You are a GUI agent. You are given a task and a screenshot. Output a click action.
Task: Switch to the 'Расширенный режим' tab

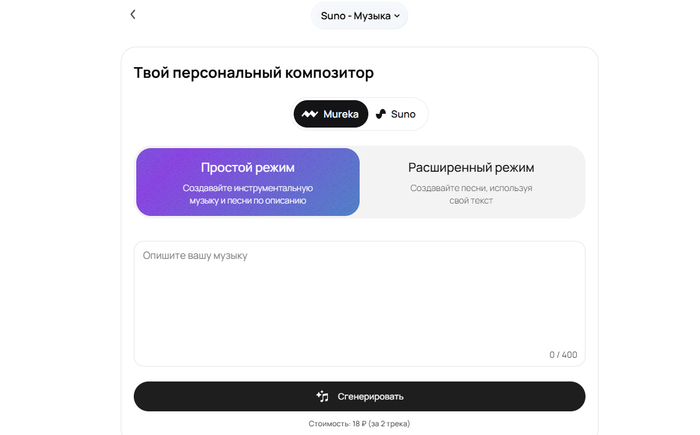coord(471,182)
